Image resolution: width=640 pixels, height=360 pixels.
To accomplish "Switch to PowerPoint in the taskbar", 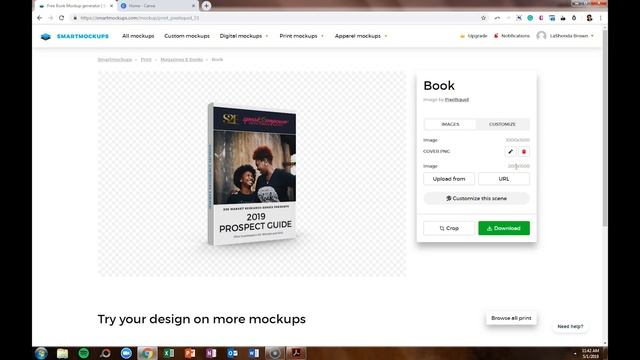I will click(x=190, y=353).
